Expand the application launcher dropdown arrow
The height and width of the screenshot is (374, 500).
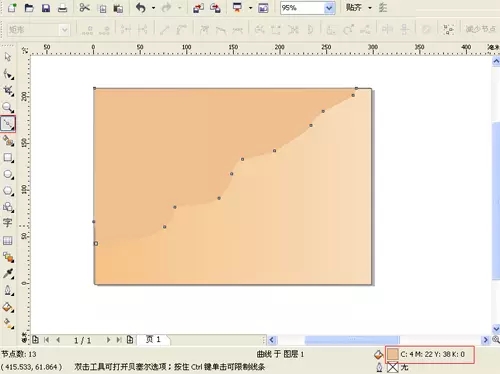tap(250, 8)
